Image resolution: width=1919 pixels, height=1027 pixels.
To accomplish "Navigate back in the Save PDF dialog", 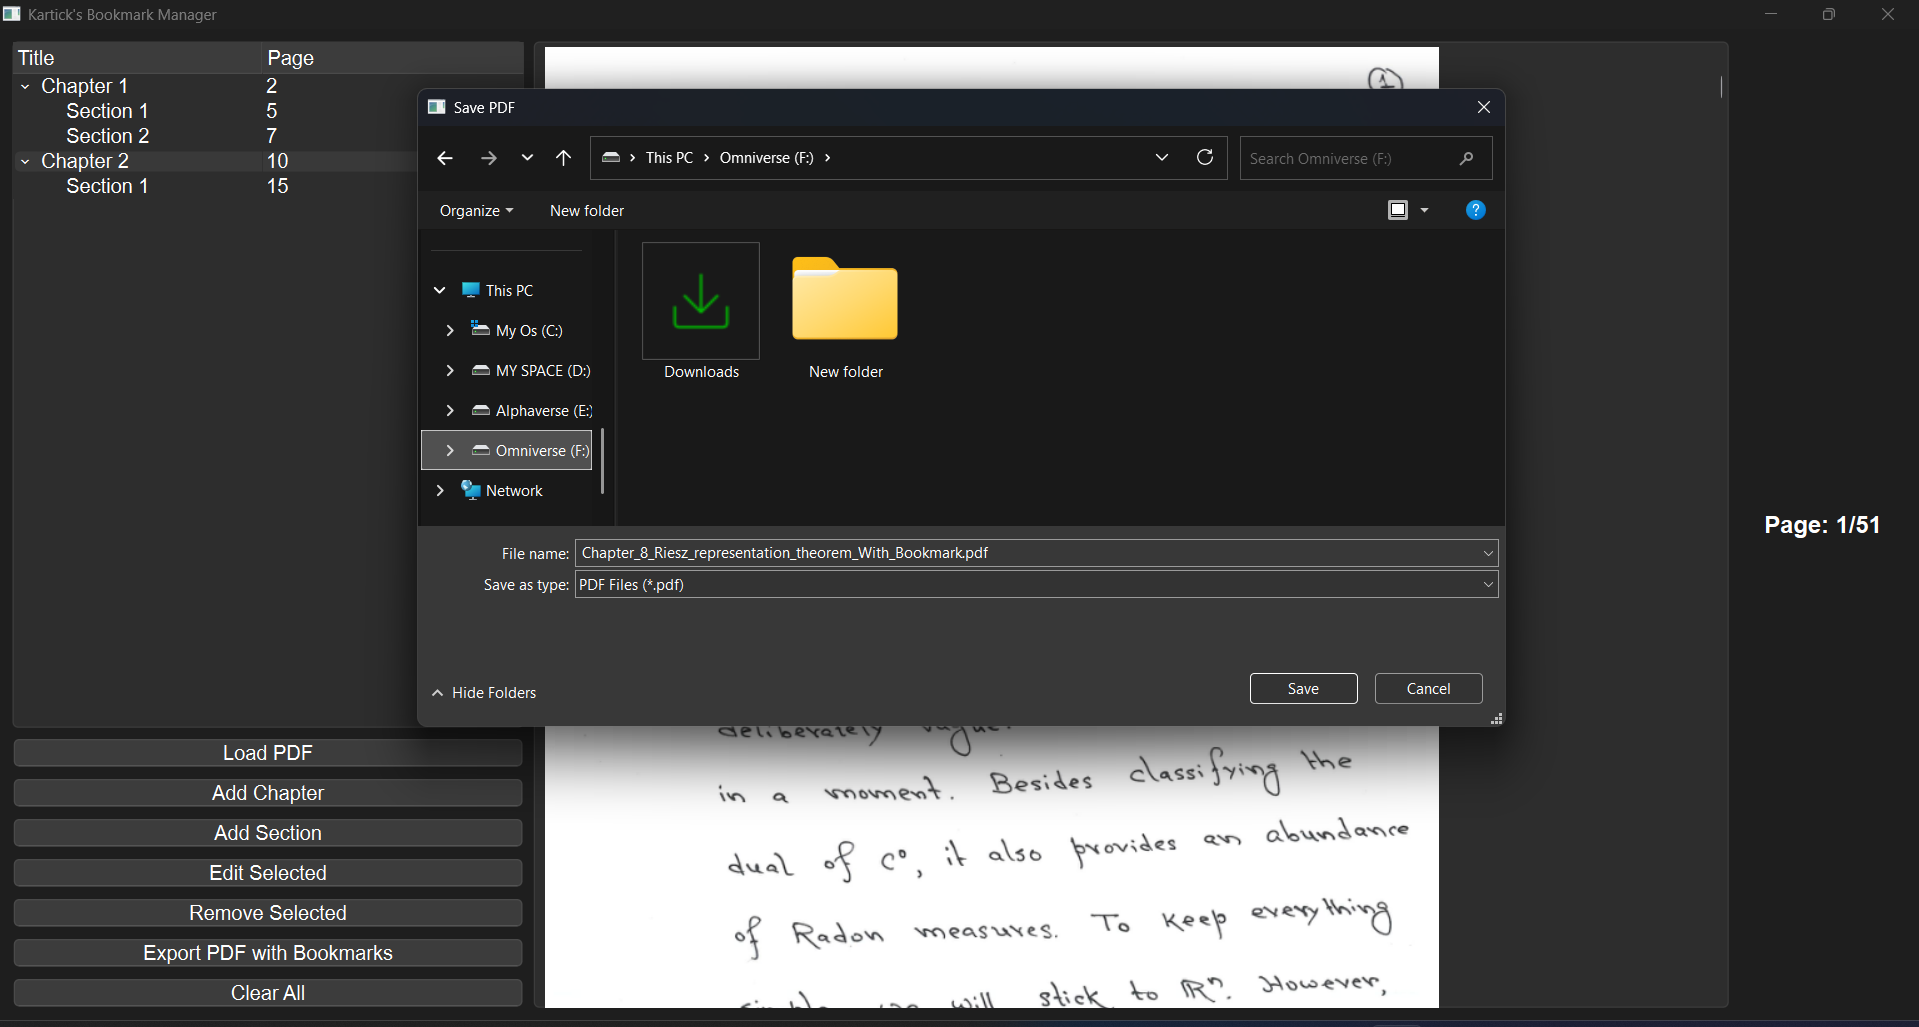I will [444, 157].
